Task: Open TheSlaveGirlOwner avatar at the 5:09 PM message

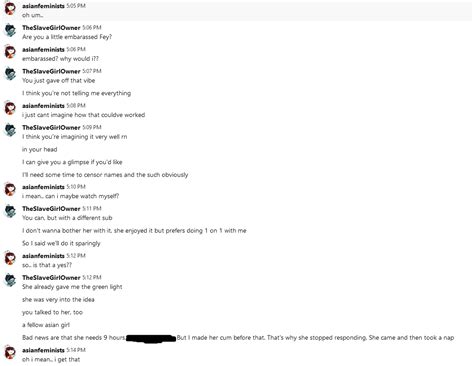Action: (10, 130)
